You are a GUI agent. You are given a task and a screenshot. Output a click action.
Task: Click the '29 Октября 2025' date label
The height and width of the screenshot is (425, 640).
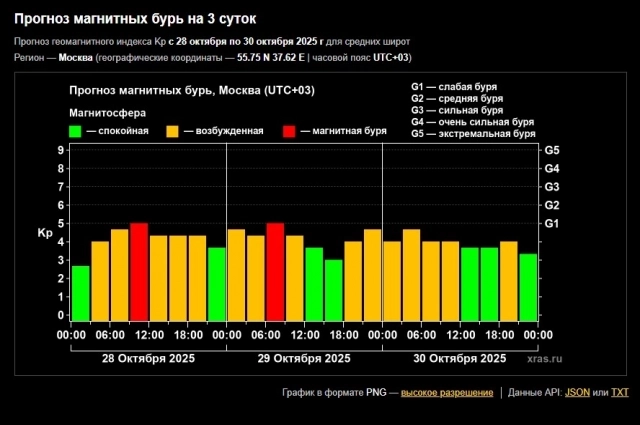click(x=304, y=358)
